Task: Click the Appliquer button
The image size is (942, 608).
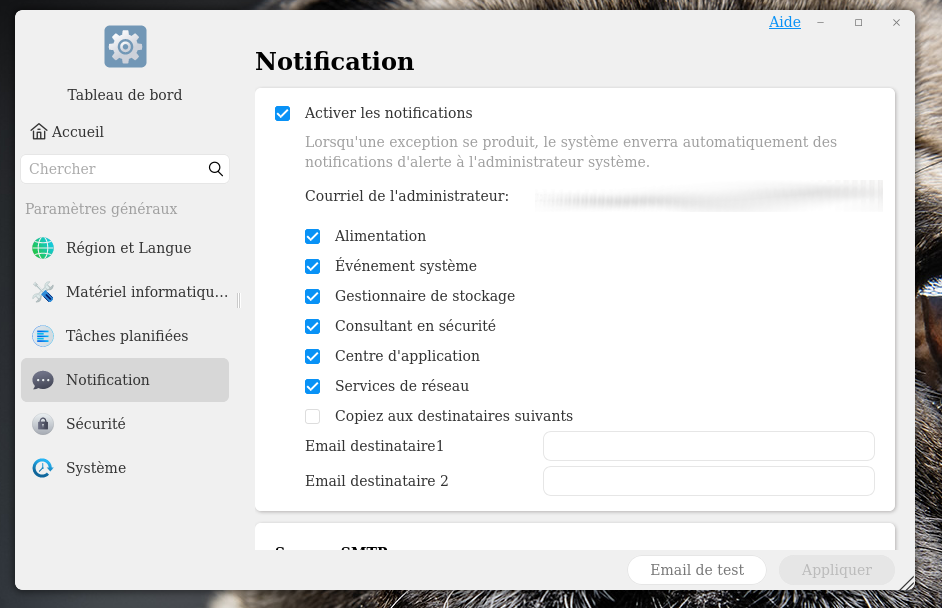Action: coord(836,570)
